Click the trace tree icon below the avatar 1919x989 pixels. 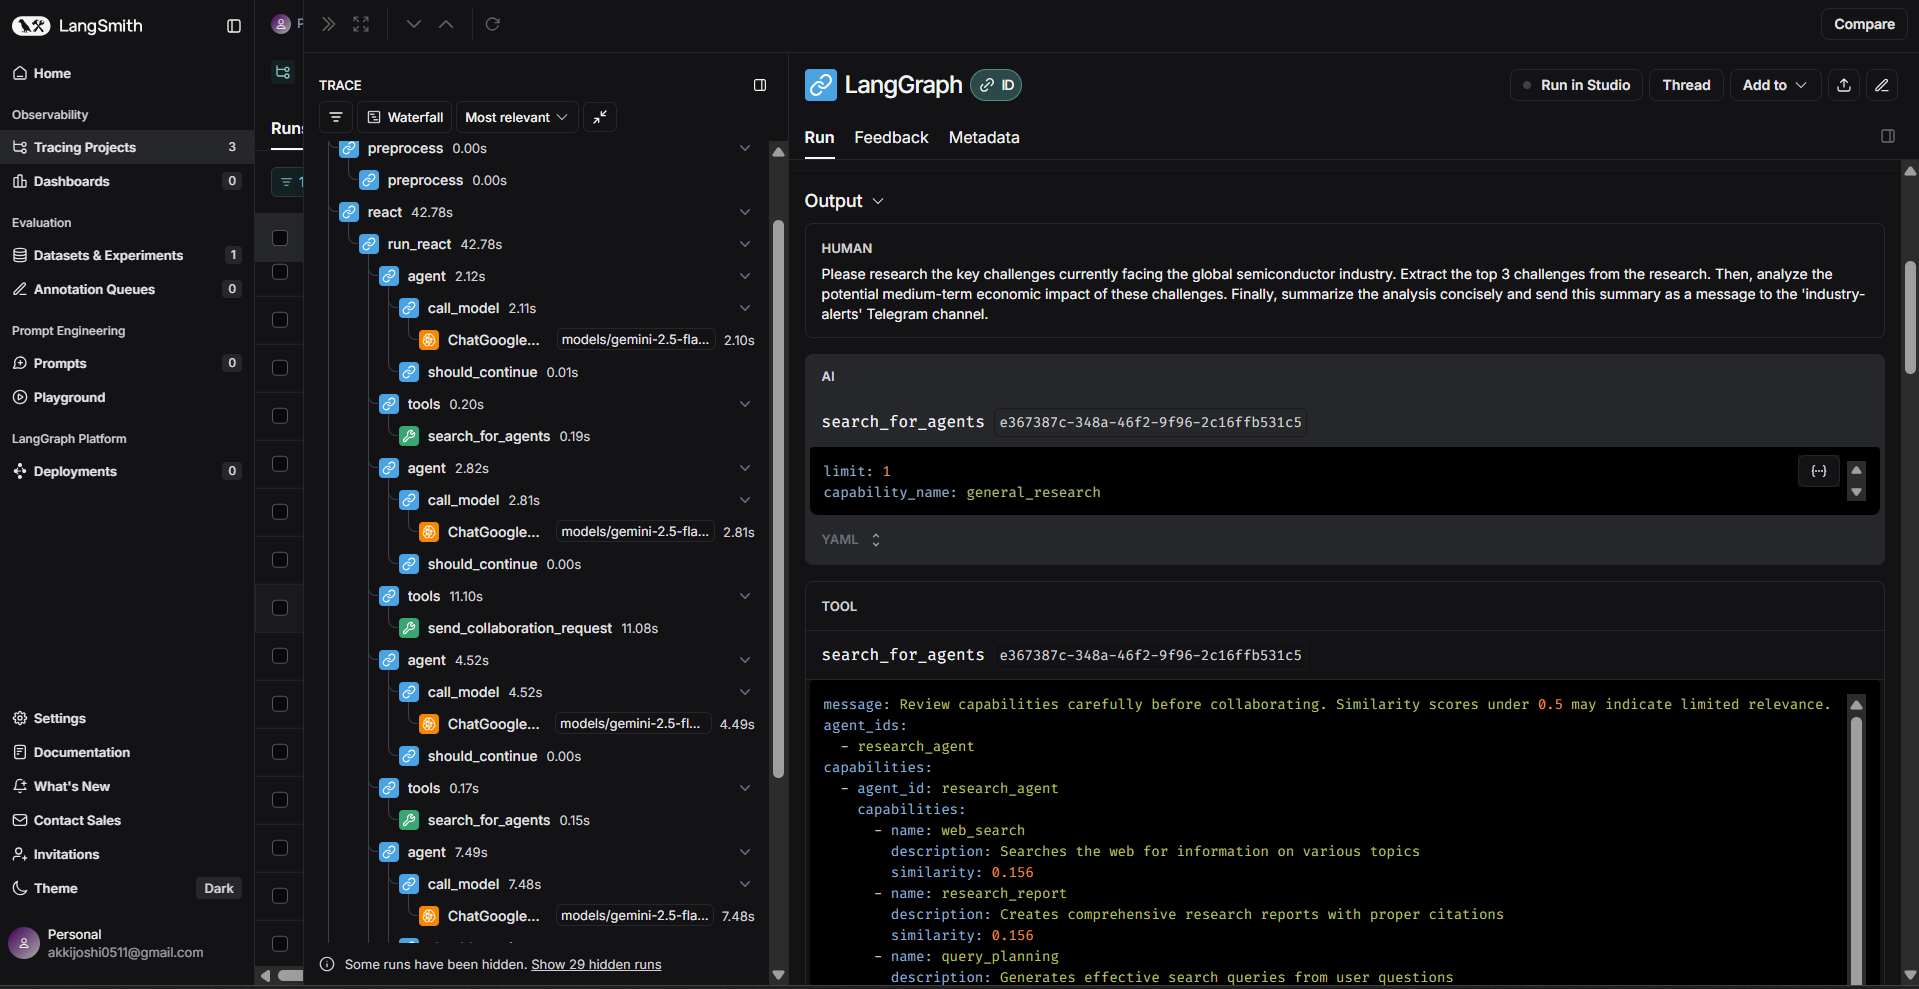(283, 72)
